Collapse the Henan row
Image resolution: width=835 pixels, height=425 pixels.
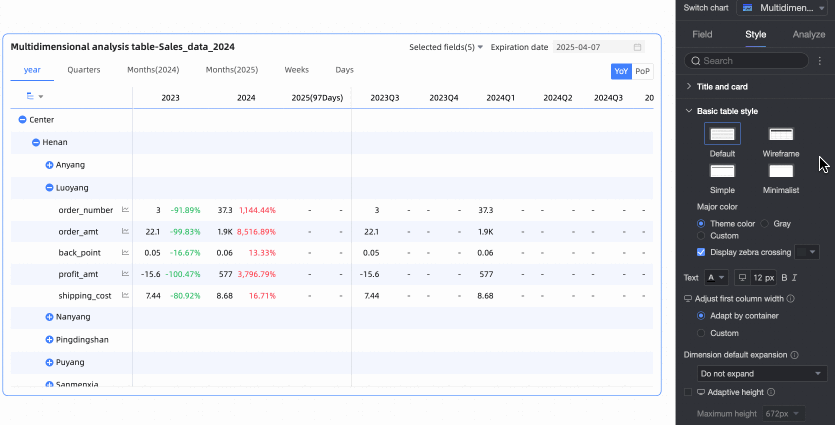[36, 142]
